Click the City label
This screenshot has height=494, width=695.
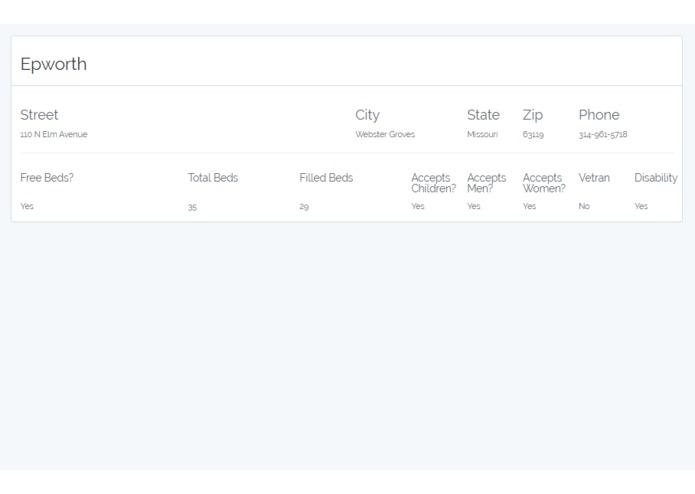(x=367, y=115)
